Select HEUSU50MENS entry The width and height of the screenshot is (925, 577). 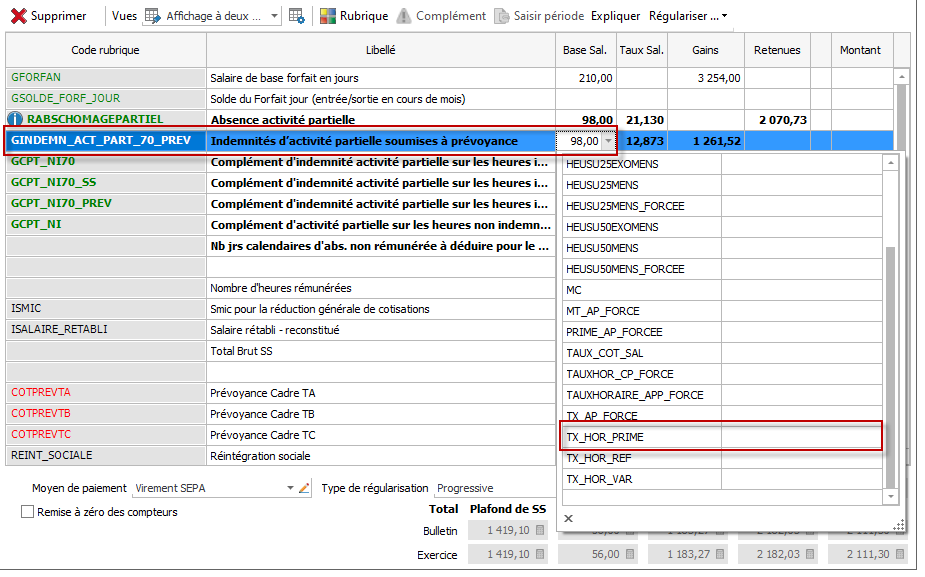tap(720, 248)
